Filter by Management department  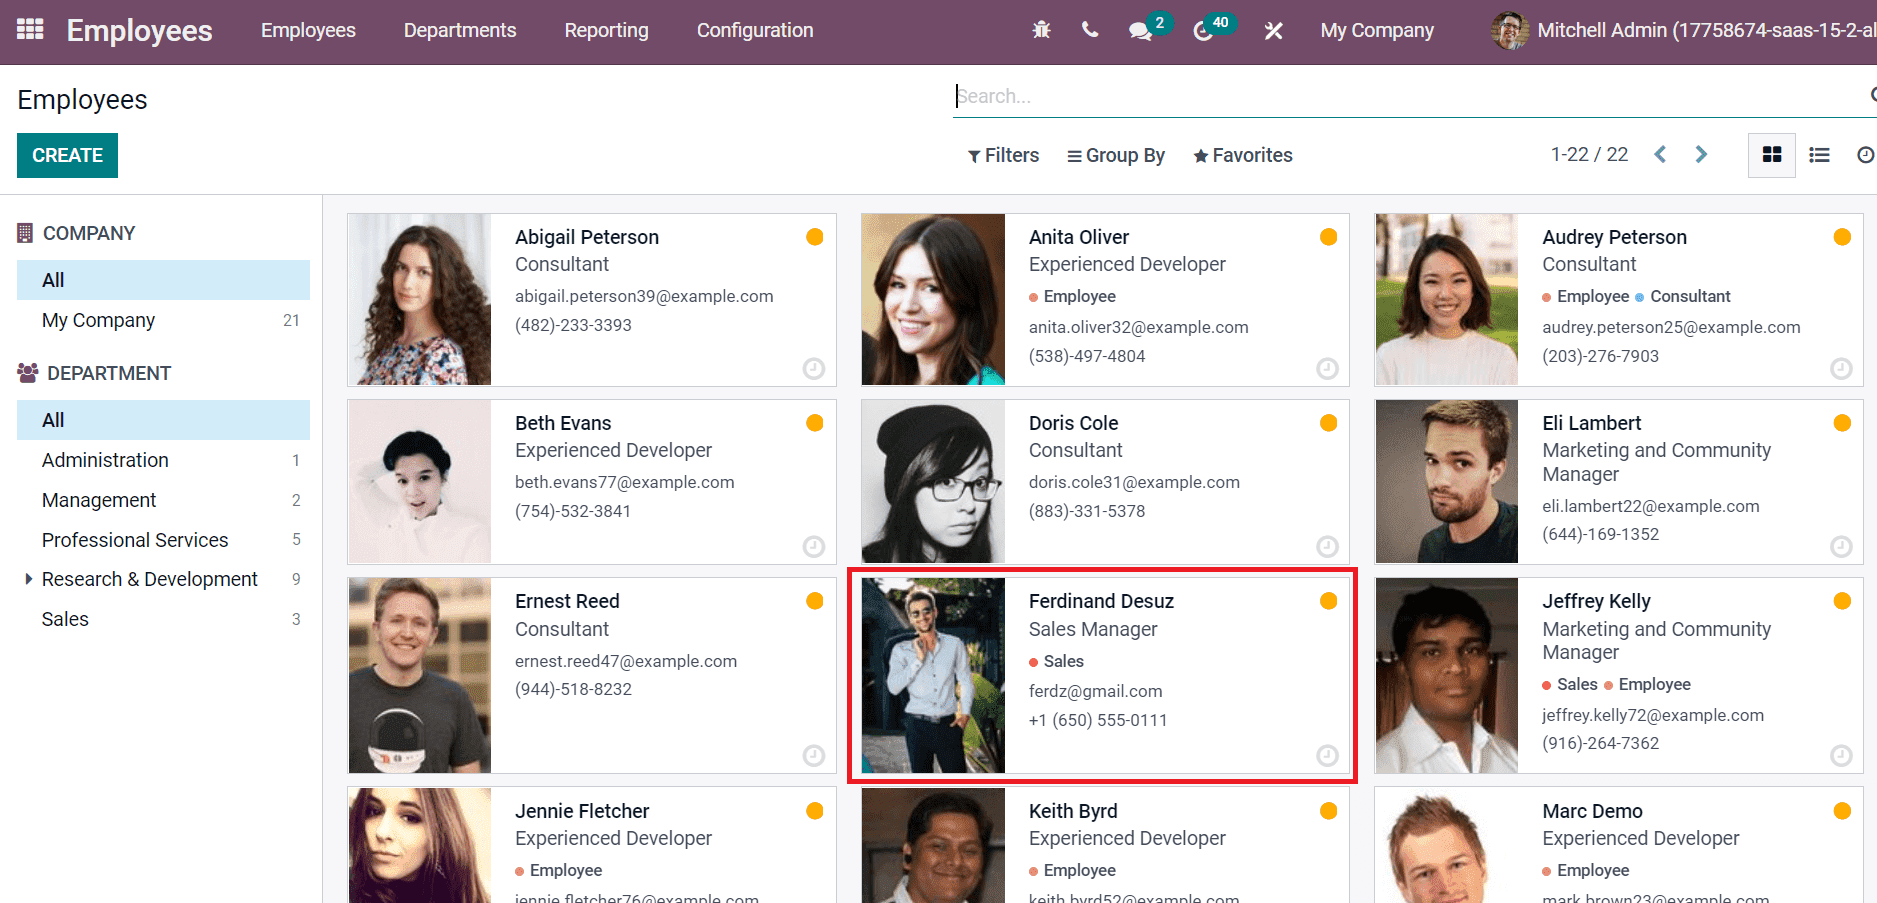click(163, 500)
